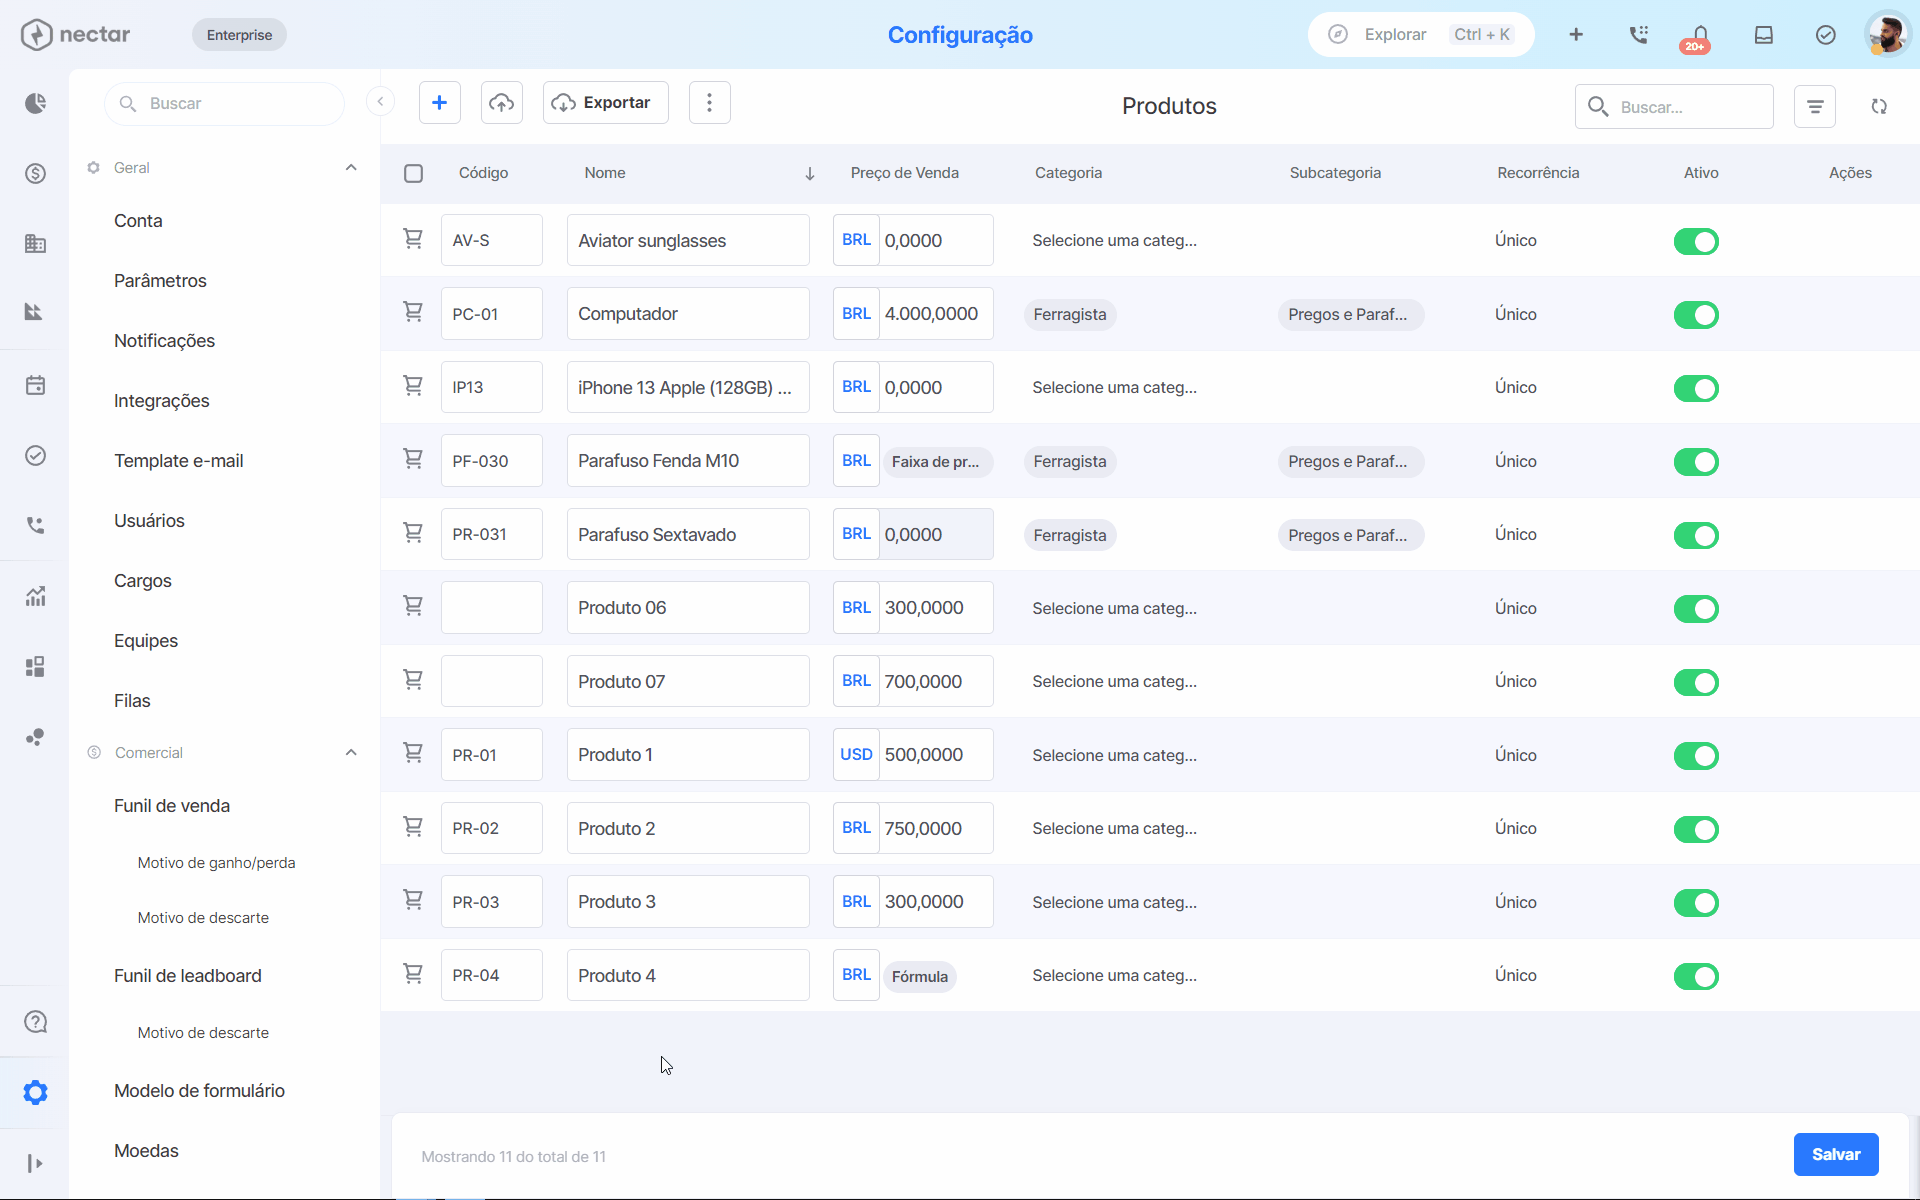Screen dimensions: 1920x1200
Task: Open the tasks check-circle sidebar icon
Action: 35,455
